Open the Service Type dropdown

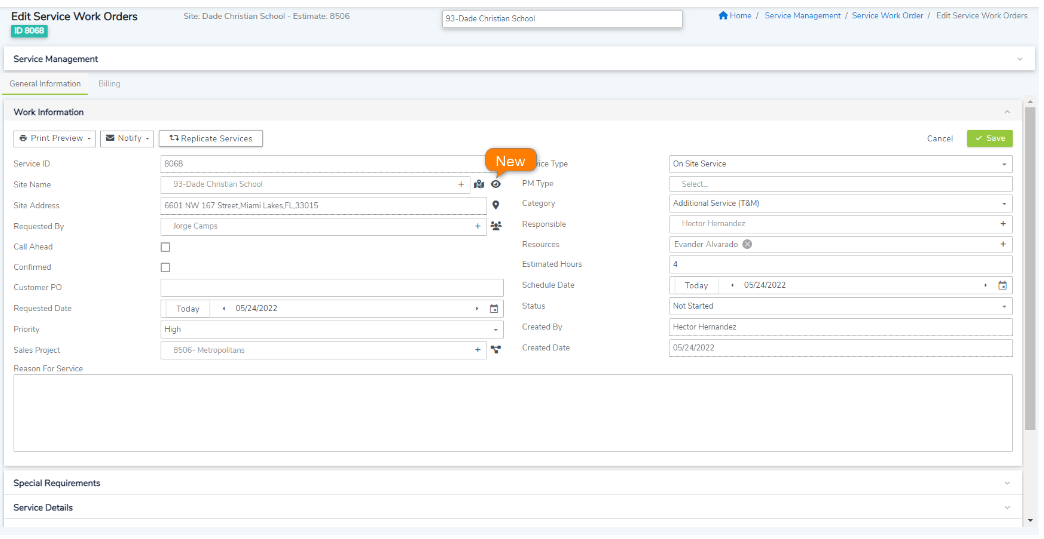point(840,164)
